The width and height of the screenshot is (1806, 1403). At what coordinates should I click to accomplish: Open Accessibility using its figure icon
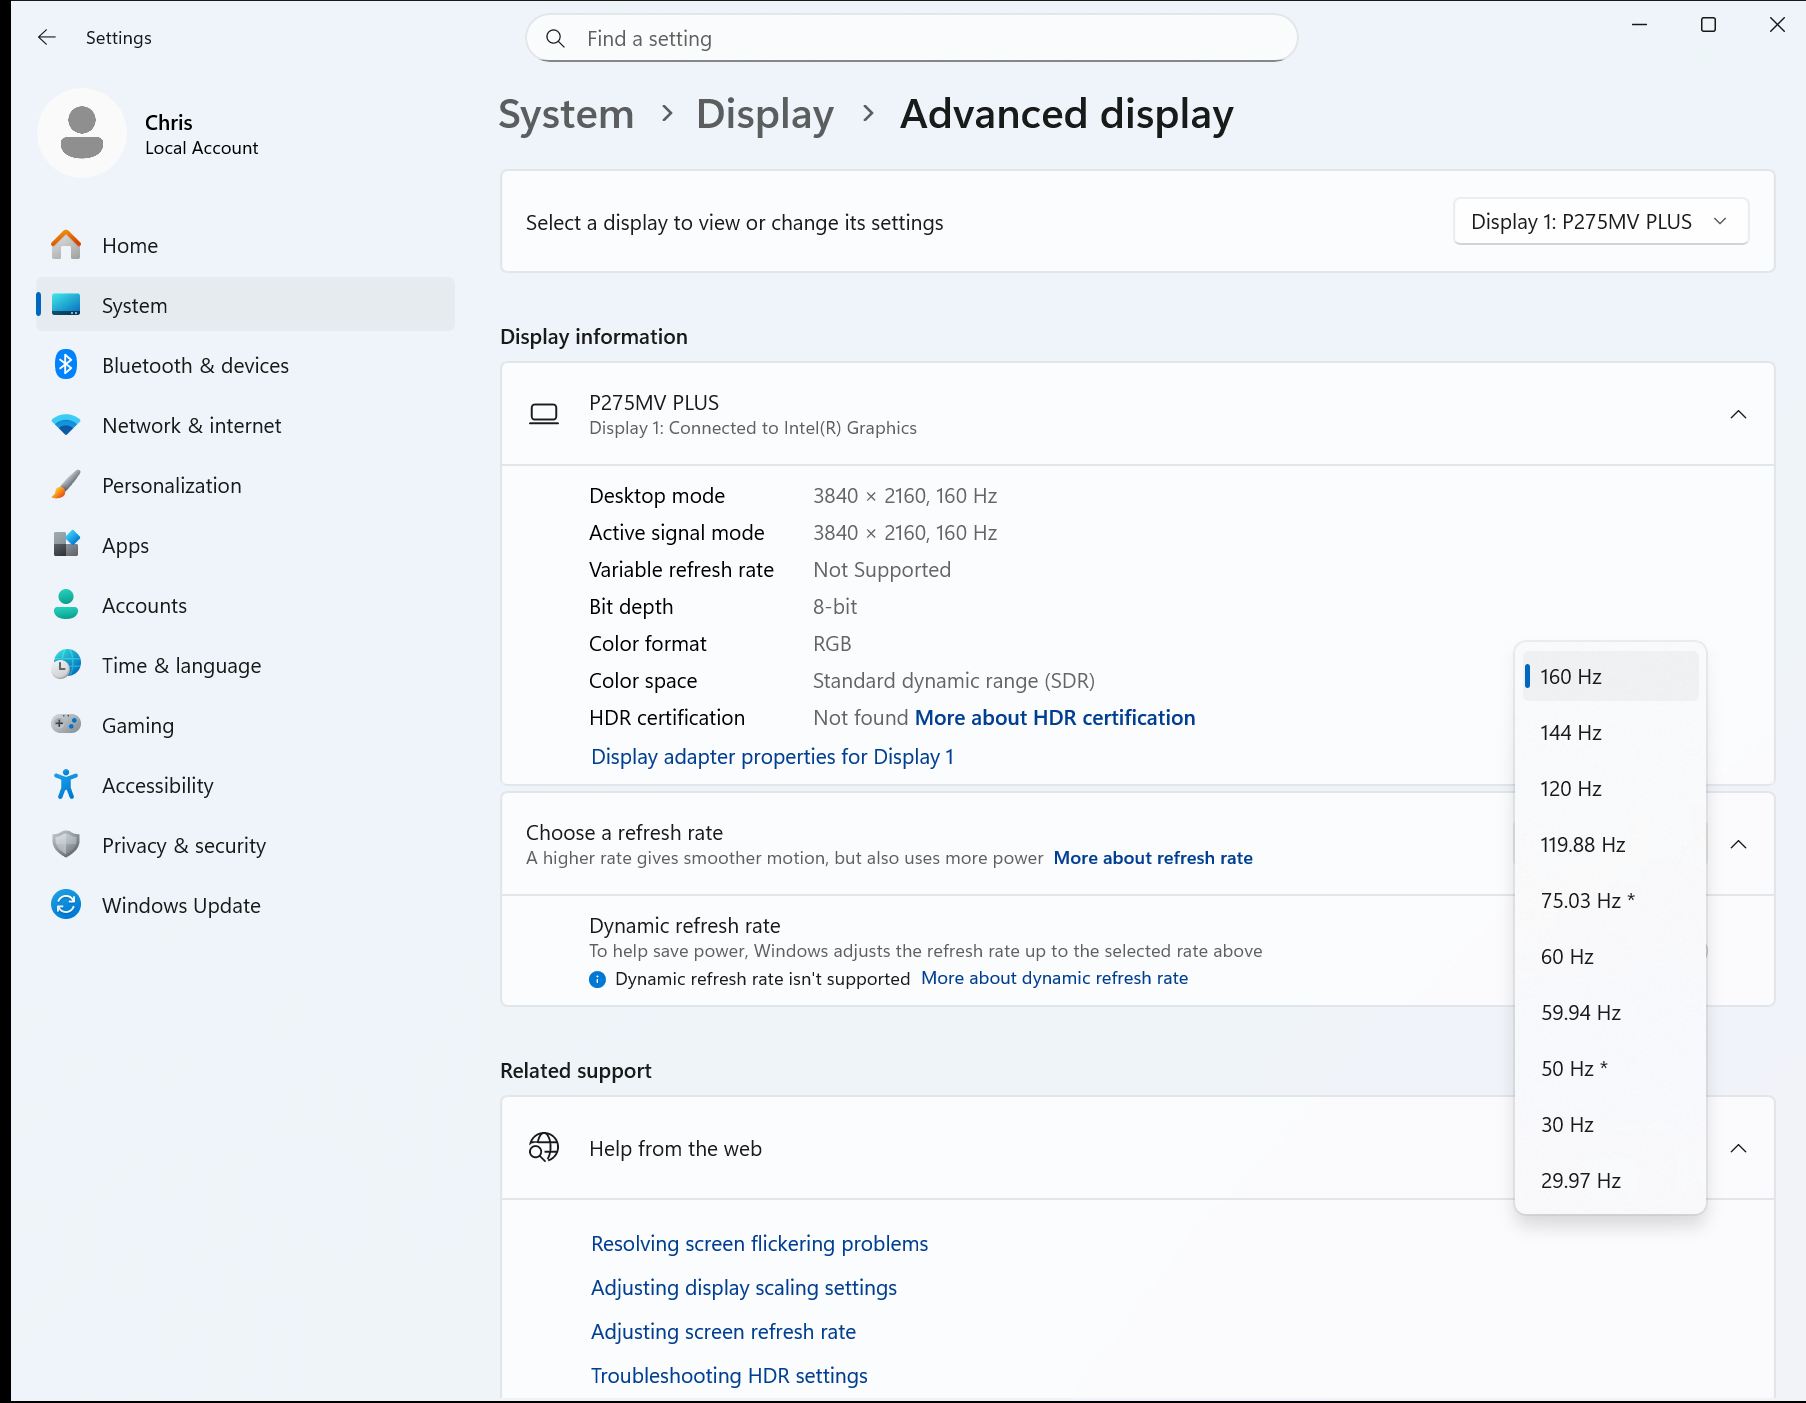pos(66,785)
